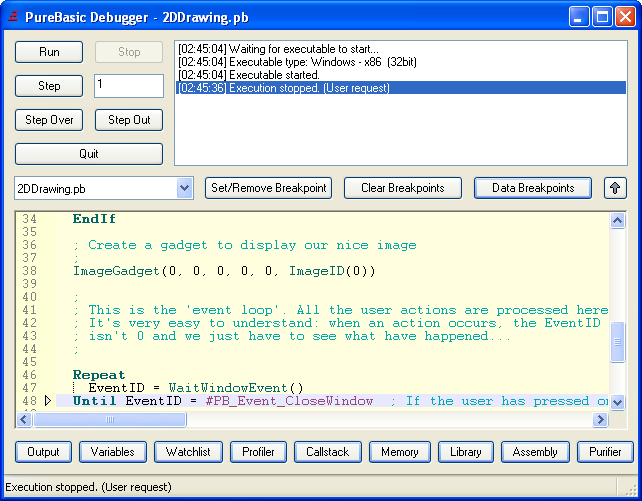This screenshot has height=501, width=642.
Task: Click 'ImageGadget' on line 38
Action: point(116,271)
